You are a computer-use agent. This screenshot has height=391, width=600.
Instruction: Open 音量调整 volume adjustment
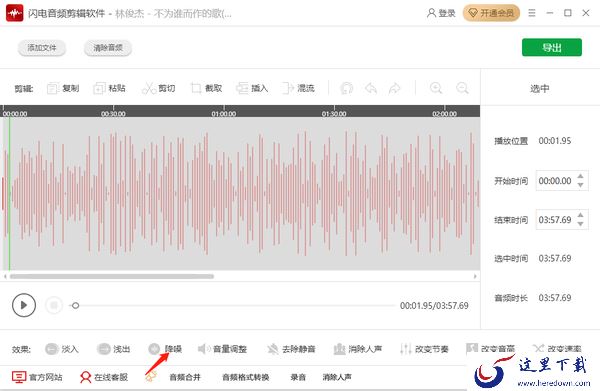click(x=222, y=349)
